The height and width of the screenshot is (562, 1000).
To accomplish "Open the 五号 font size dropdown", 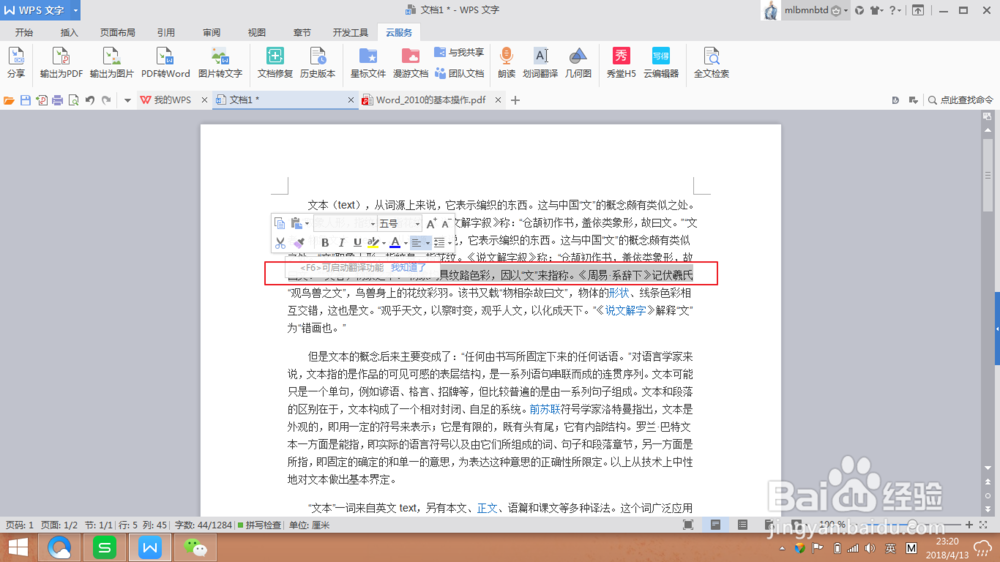I will pyautogui.click(x=417, y=224).
